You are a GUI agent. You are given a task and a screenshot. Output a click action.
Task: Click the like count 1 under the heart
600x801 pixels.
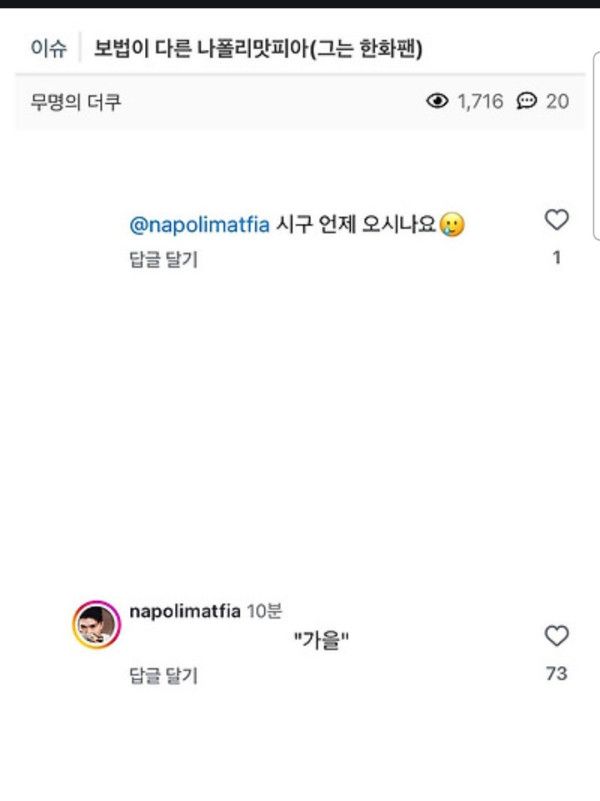[x=556, y=258]
